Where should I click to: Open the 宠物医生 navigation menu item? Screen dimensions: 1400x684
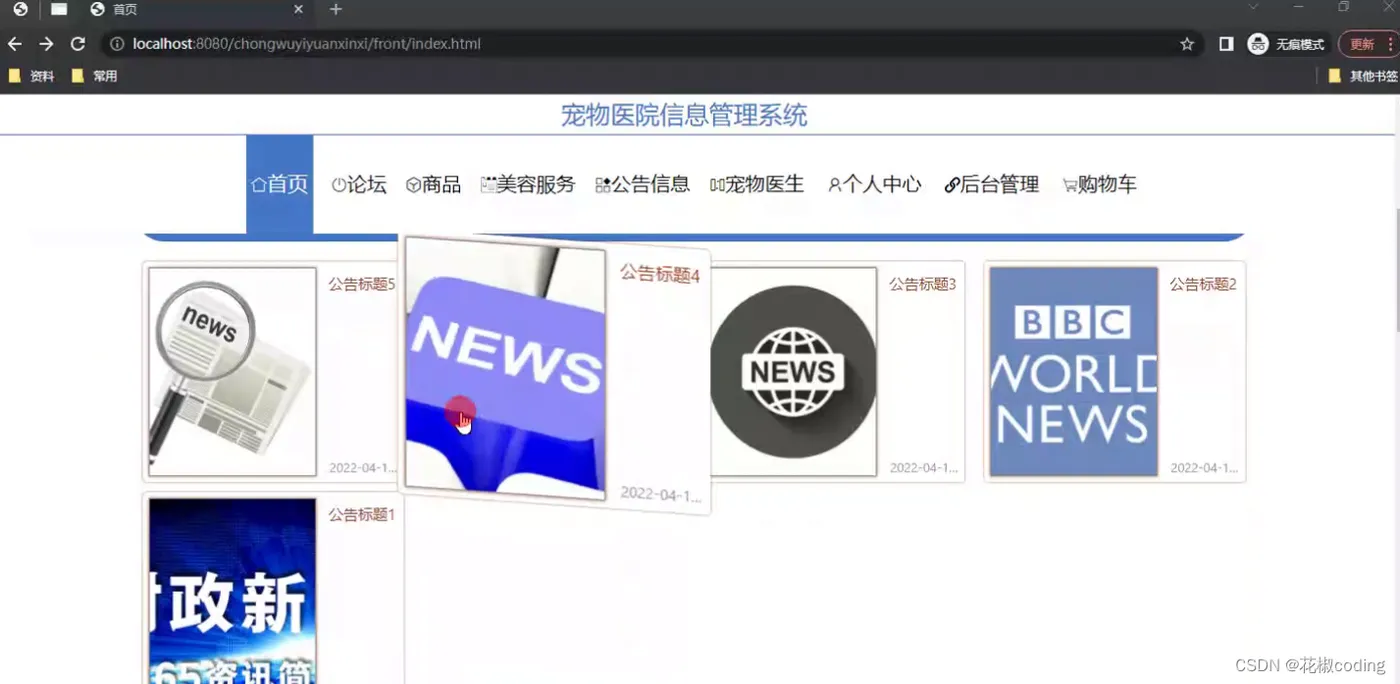click(x=757, y=184)
